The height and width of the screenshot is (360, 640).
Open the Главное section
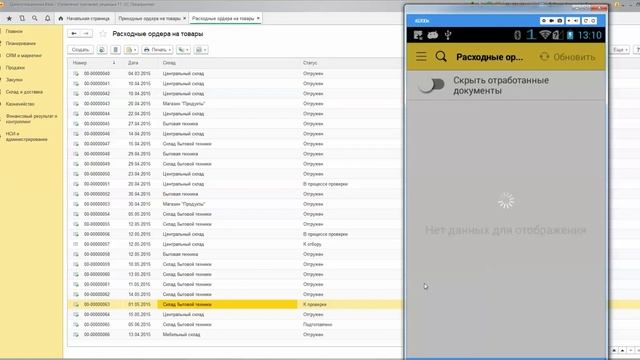pos(14,31)
